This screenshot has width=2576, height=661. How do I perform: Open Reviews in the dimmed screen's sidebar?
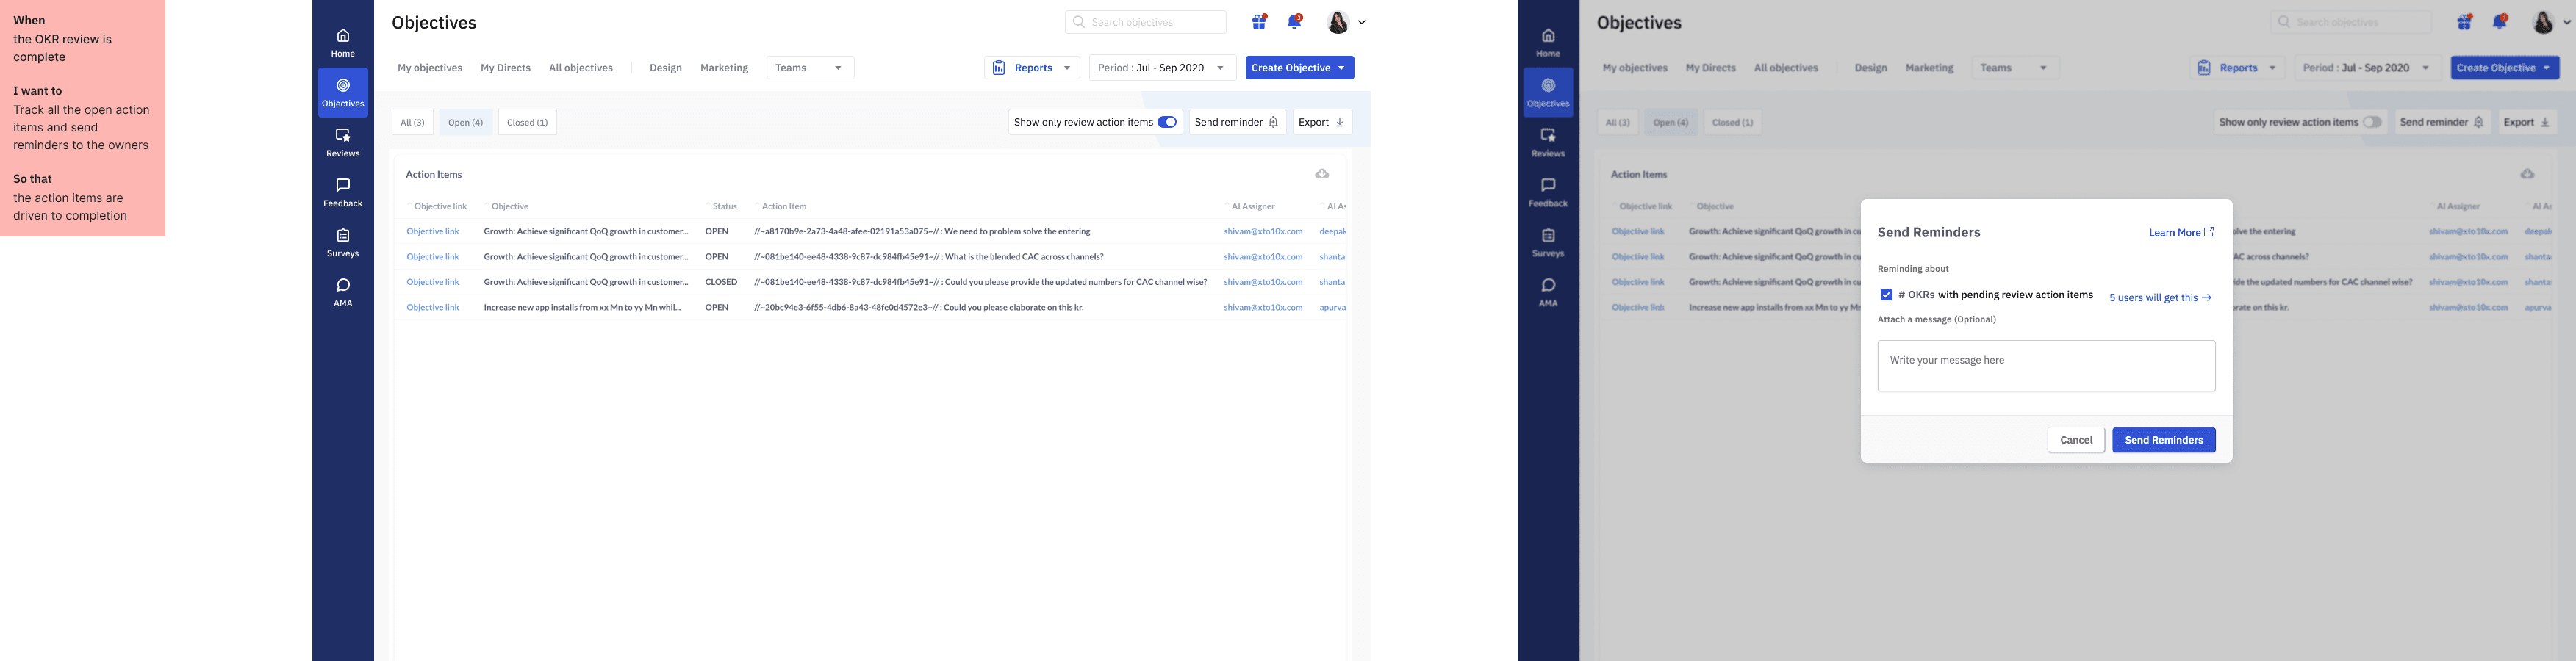1548,143
